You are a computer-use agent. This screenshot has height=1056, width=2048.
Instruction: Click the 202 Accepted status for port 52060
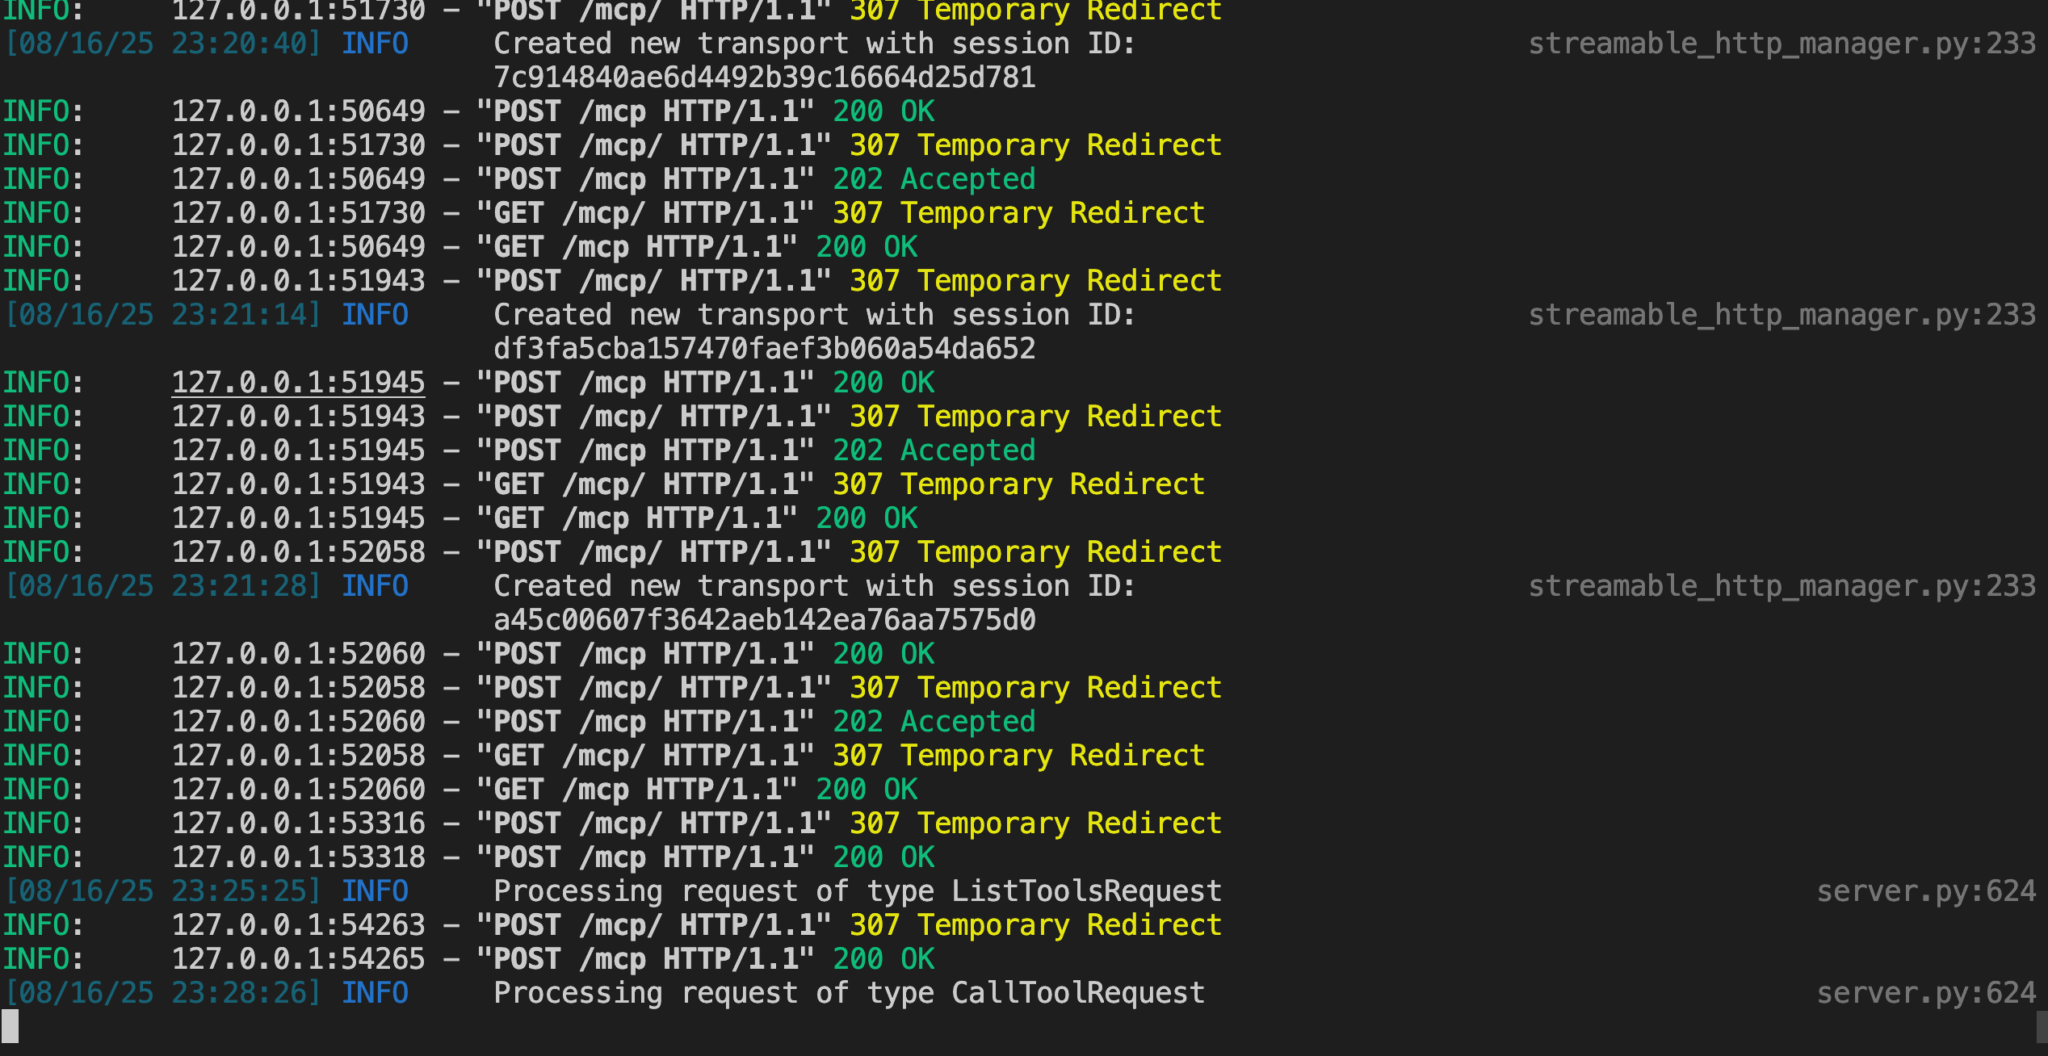coord(933,721)
